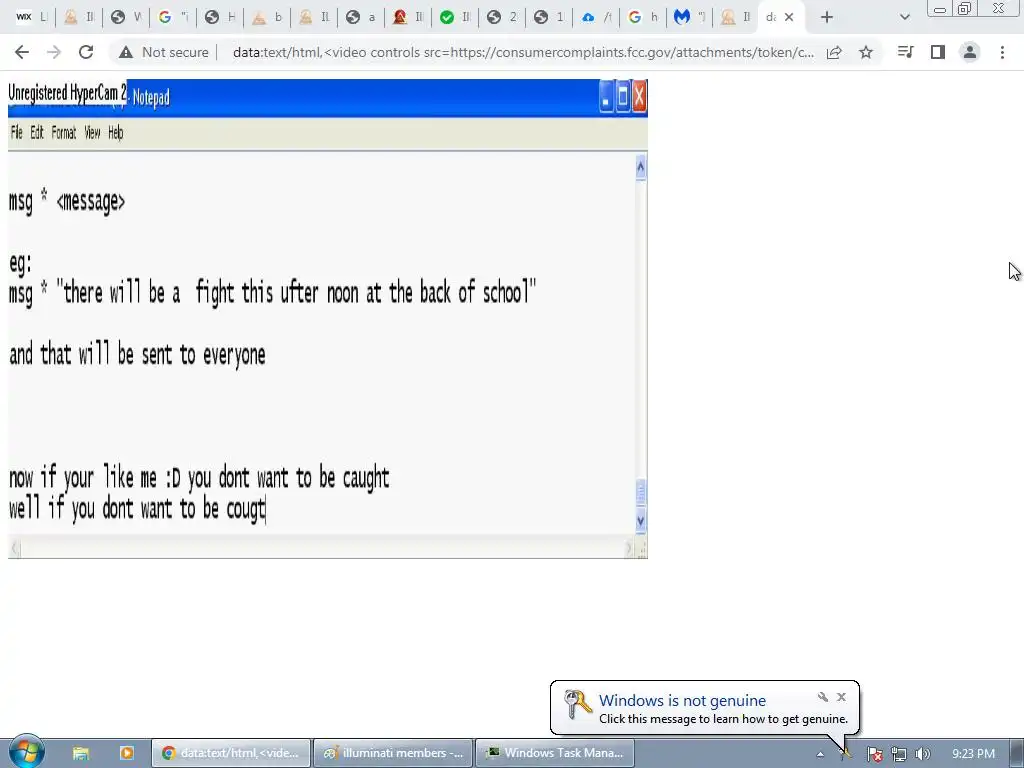Open Action Center flag icon
The height and width of the screenshot is (768, 1024).
pos(874,754)
